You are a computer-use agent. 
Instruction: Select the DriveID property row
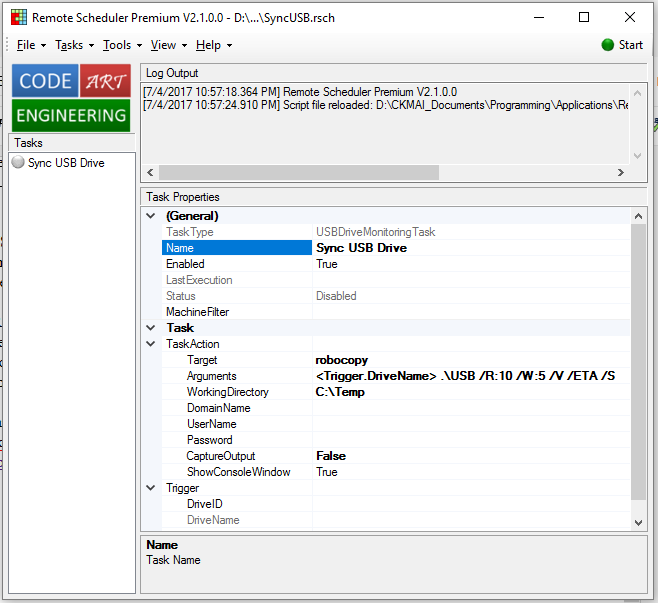click(396, 504)
